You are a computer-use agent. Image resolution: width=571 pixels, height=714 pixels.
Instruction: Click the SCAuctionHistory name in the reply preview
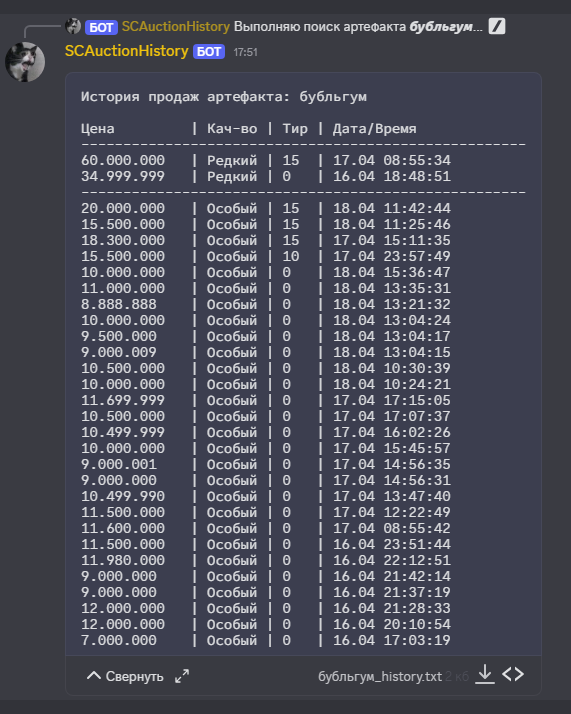click(176, 27)
